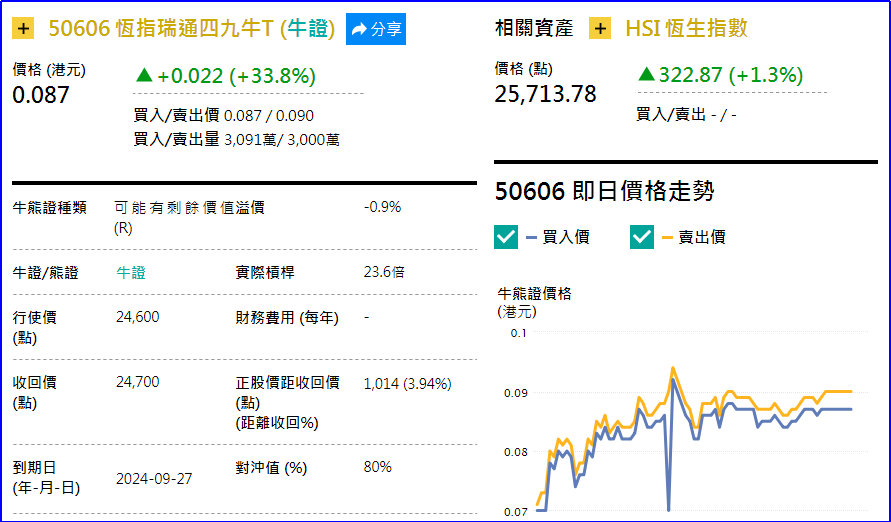The image size is (891, 522).
Task: Click the blue 買入價 legend line
Action: [531, 237]
